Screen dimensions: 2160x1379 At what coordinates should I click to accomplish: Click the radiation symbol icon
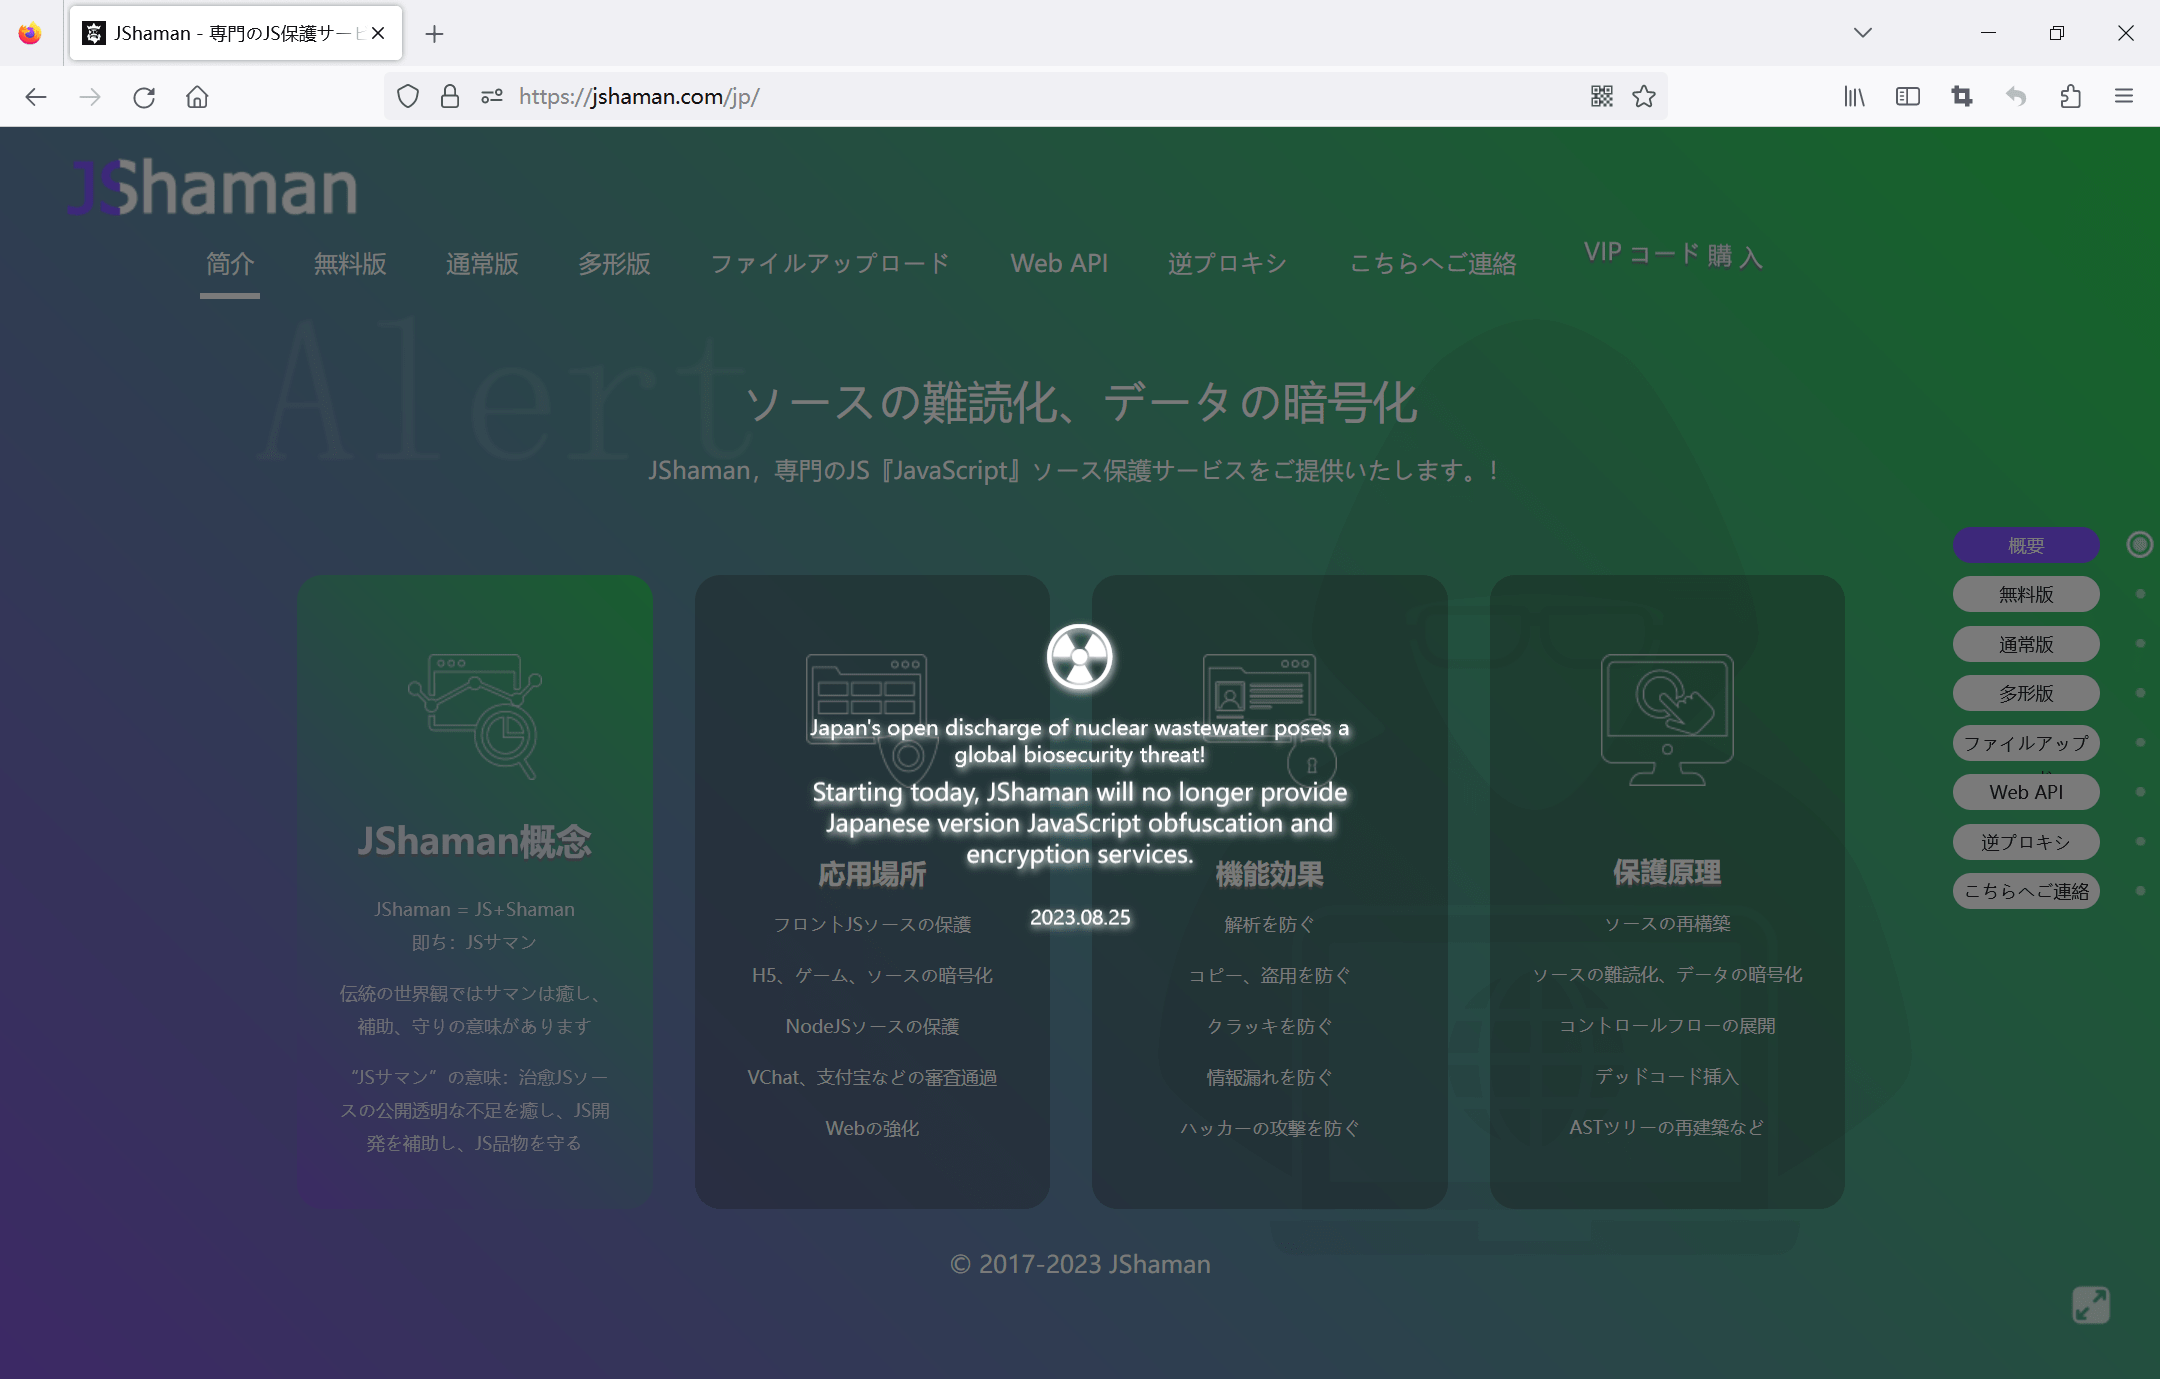(x=1079, y=657)
